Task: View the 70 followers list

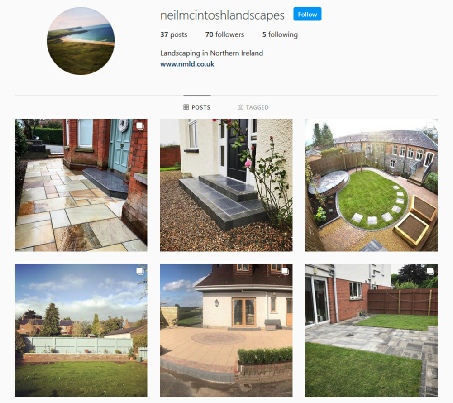Action: pos(225,34)
